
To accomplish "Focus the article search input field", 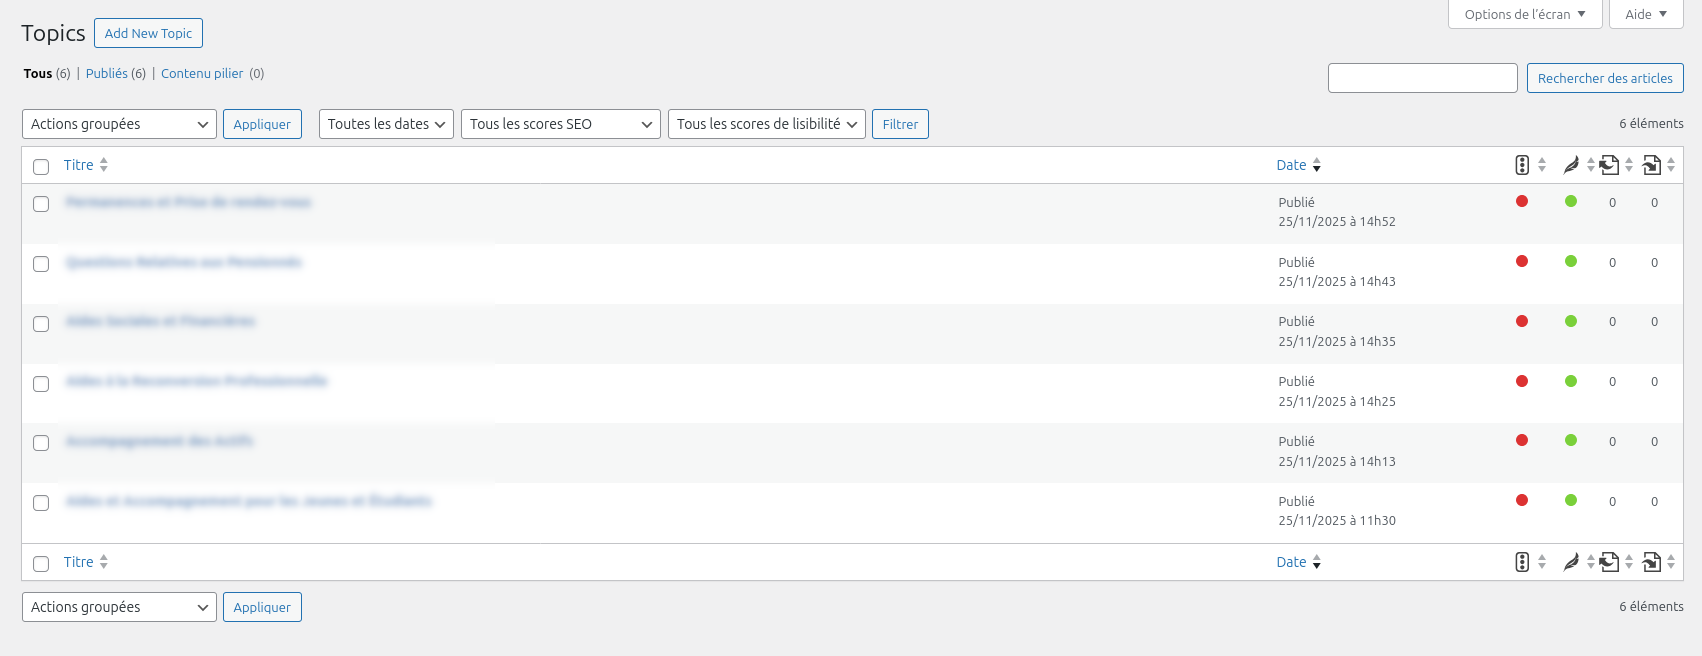I will 1422,78.
